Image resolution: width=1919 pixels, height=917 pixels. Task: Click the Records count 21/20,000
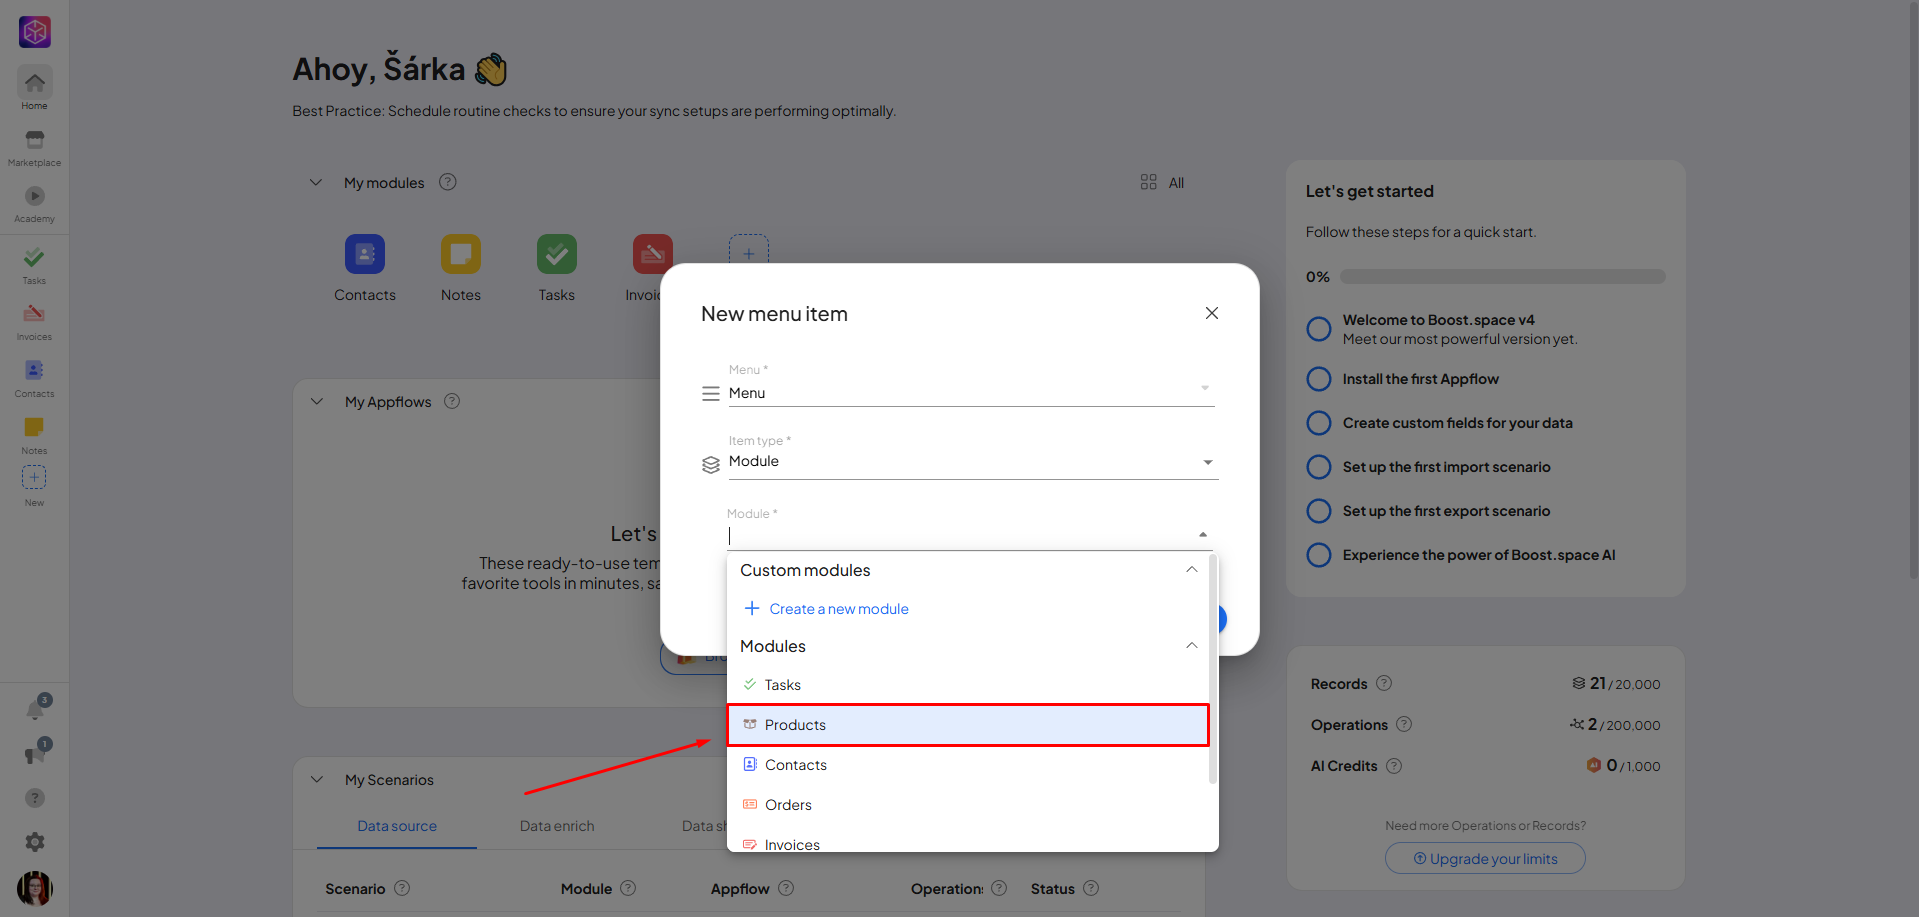tap(1616, 684)
